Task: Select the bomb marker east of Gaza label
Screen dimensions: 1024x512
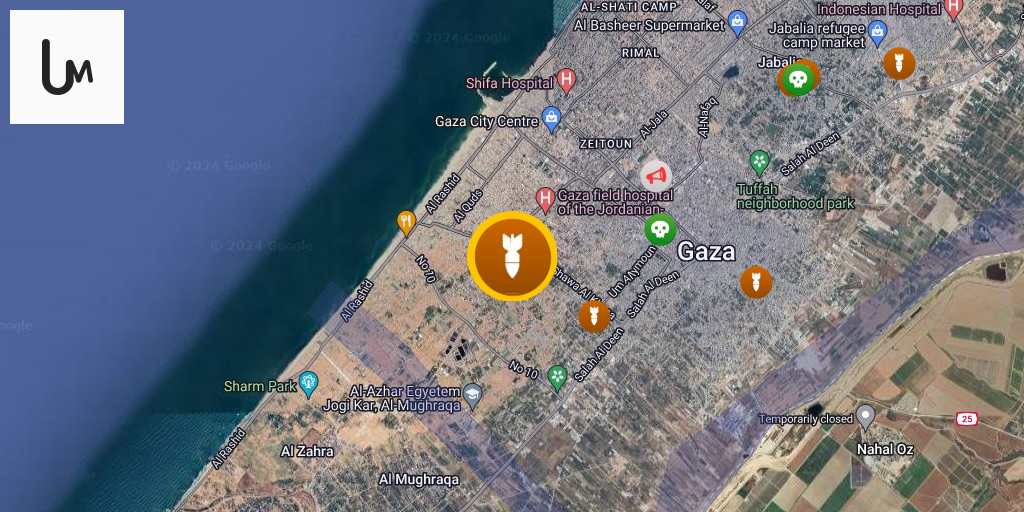Action: [x=756, y=283]
